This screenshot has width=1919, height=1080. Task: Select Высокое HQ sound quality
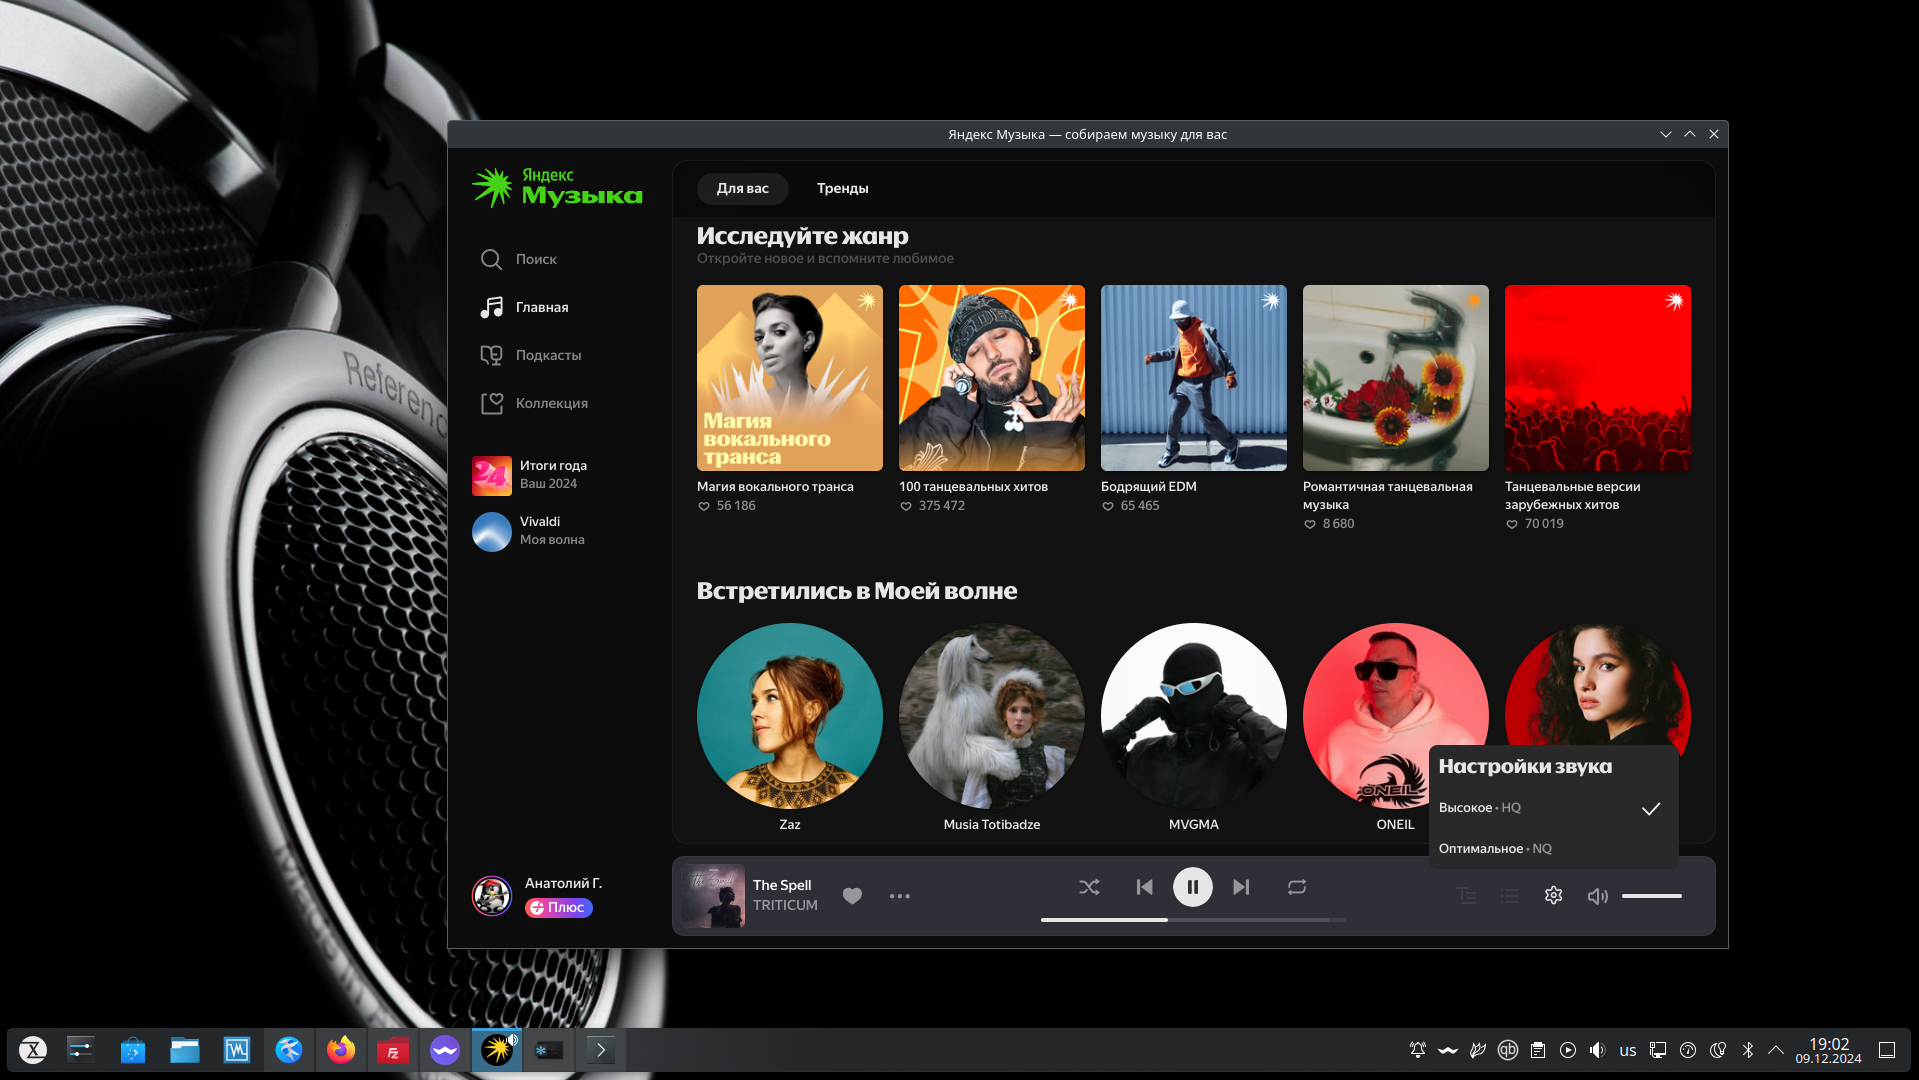coord(1553,808)
